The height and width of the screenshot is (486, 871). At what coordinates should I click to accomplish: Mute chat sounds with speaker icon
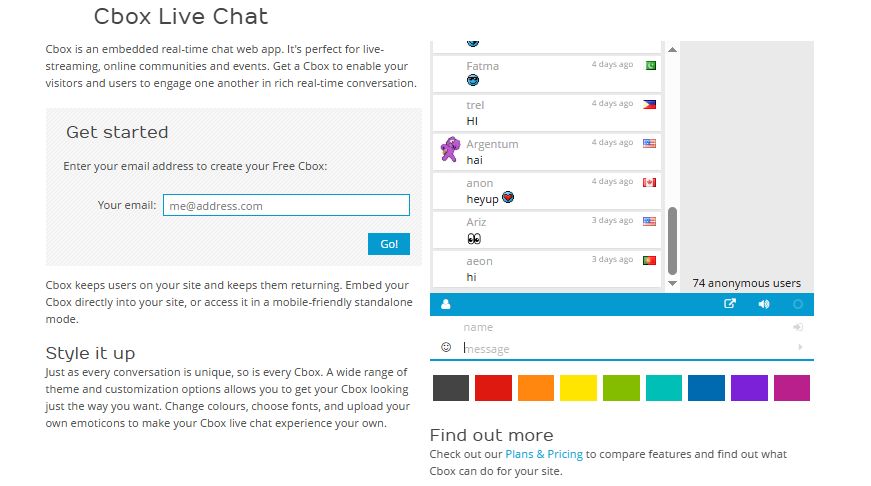click(764, 304)
